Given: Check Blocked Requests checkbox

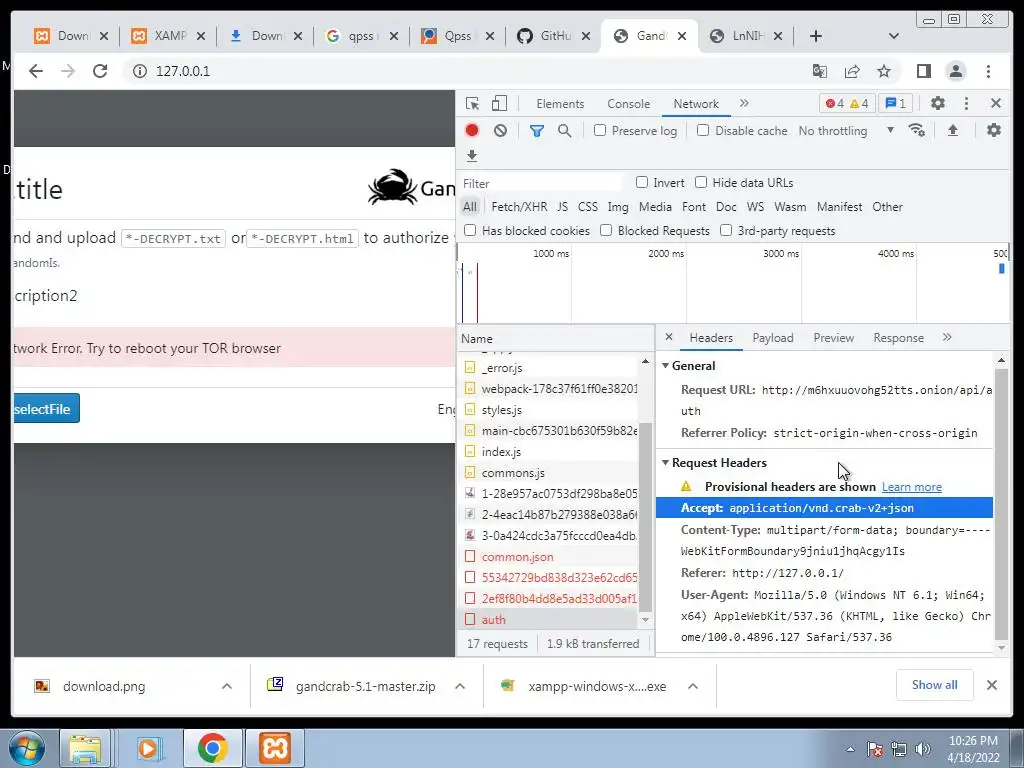Looking at the screenshot, I should pos(606,230).
